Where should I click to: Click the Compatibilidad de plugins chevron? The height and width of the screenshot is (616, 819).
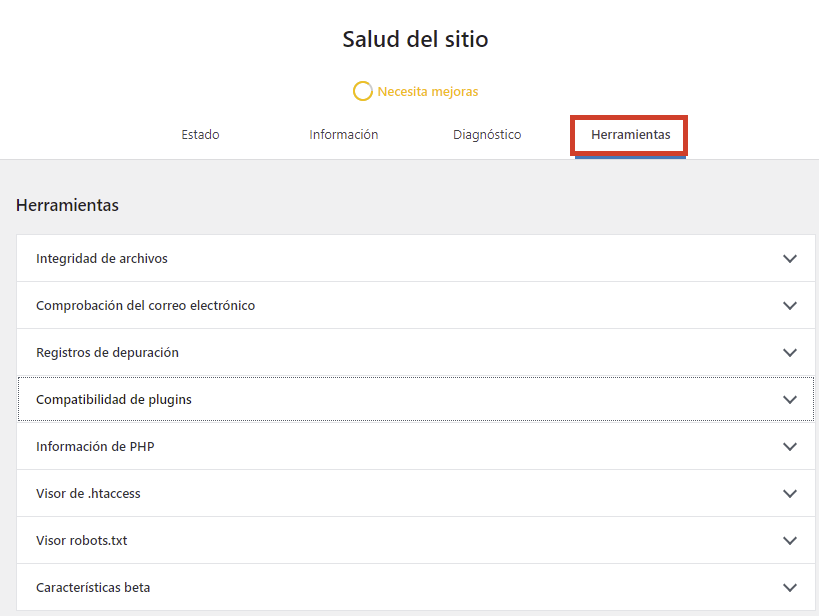click(790, 400)
